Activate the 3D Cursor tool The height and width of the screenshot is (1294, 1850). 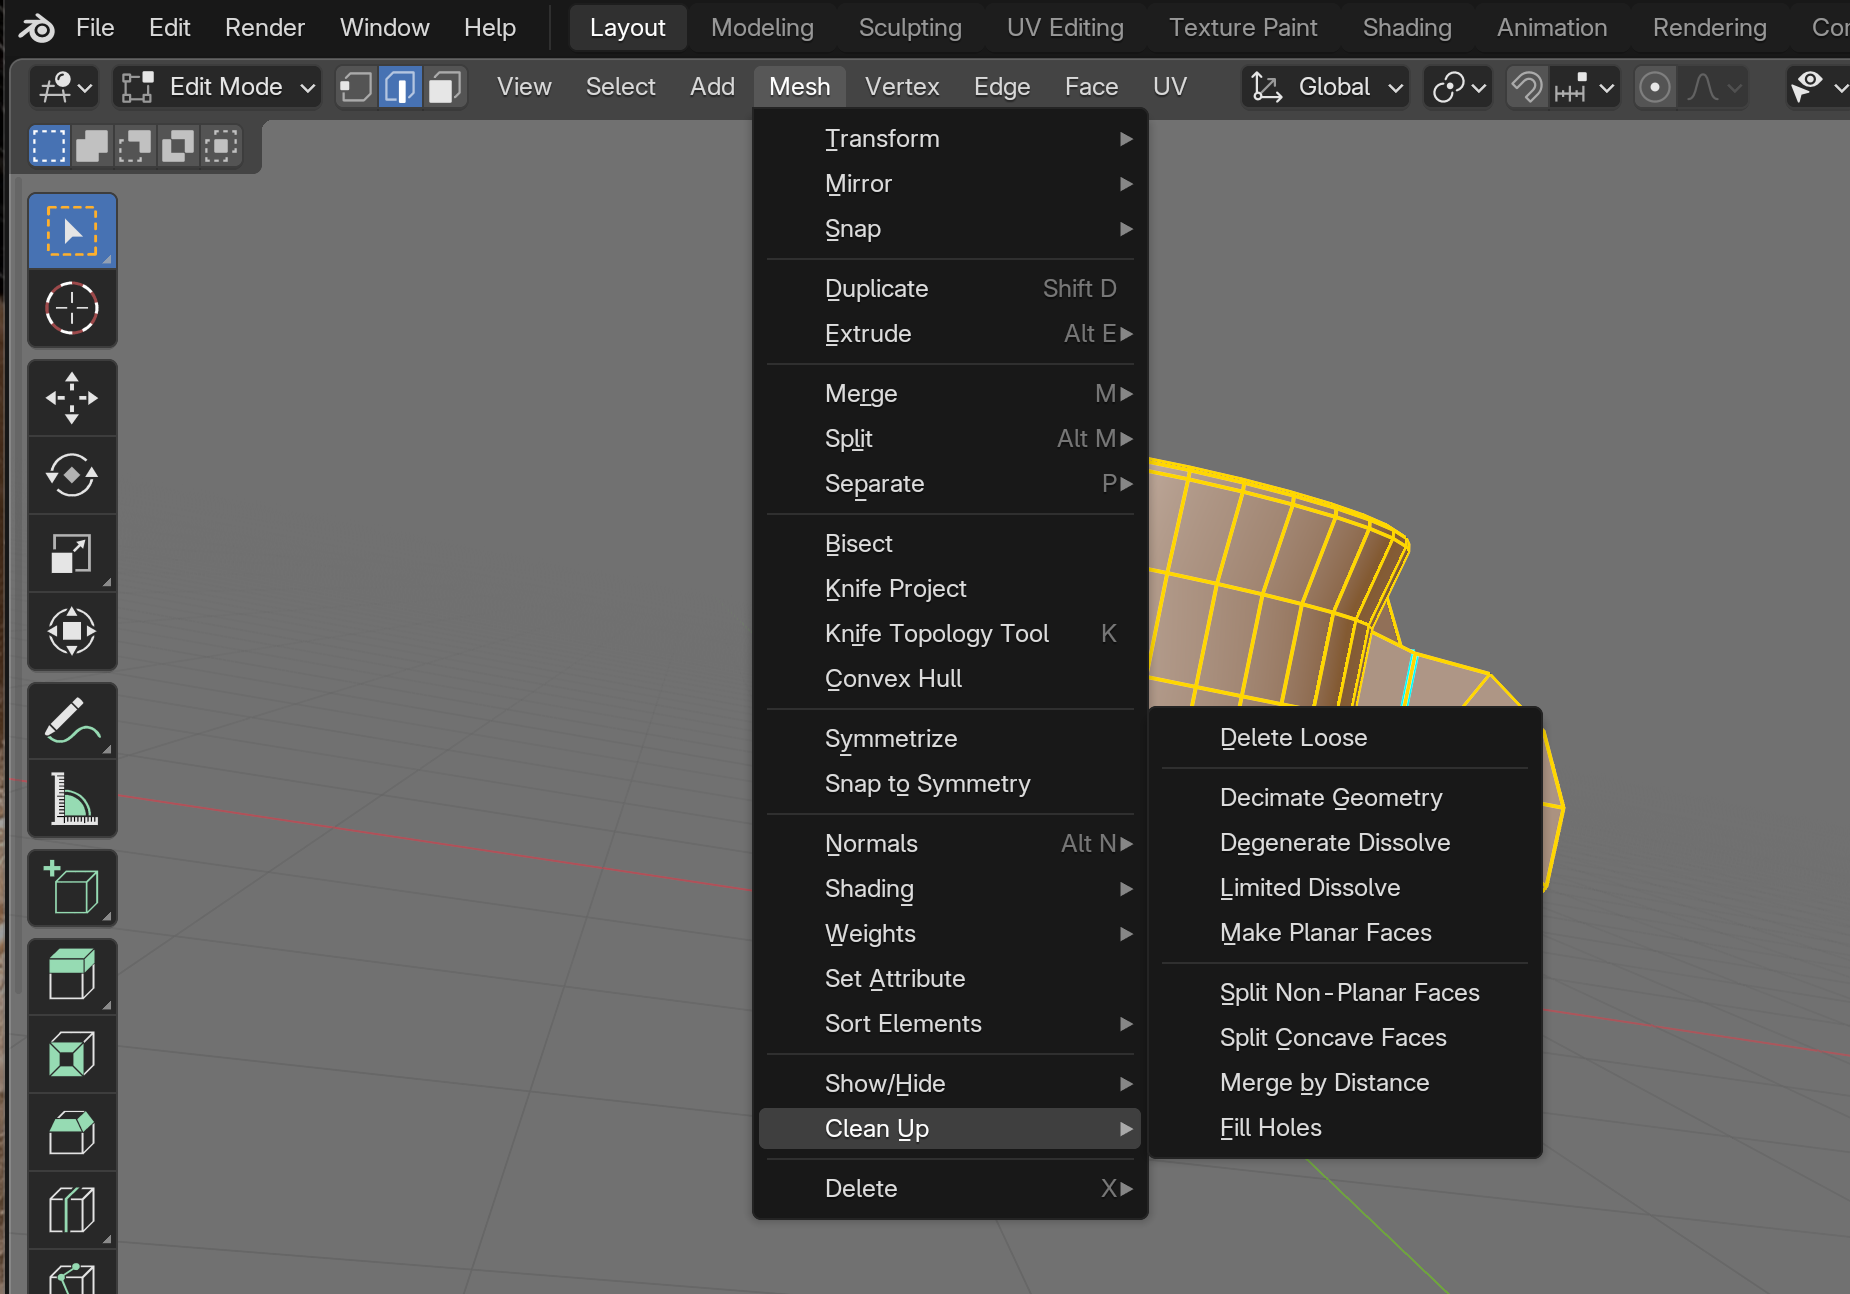click(72, 308)
